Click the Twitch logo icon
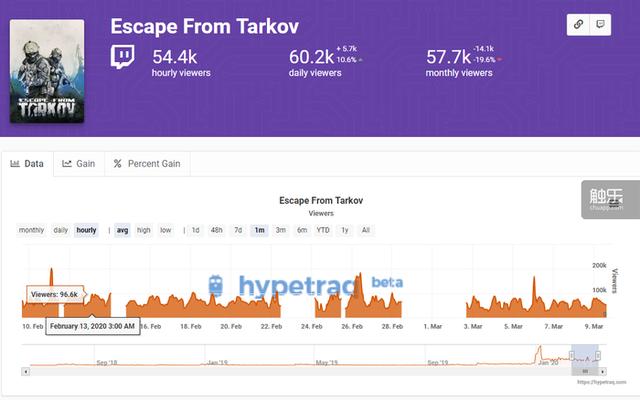Viewport: 640px width, 400px height. pyautogui.click(x=122, y=57)
